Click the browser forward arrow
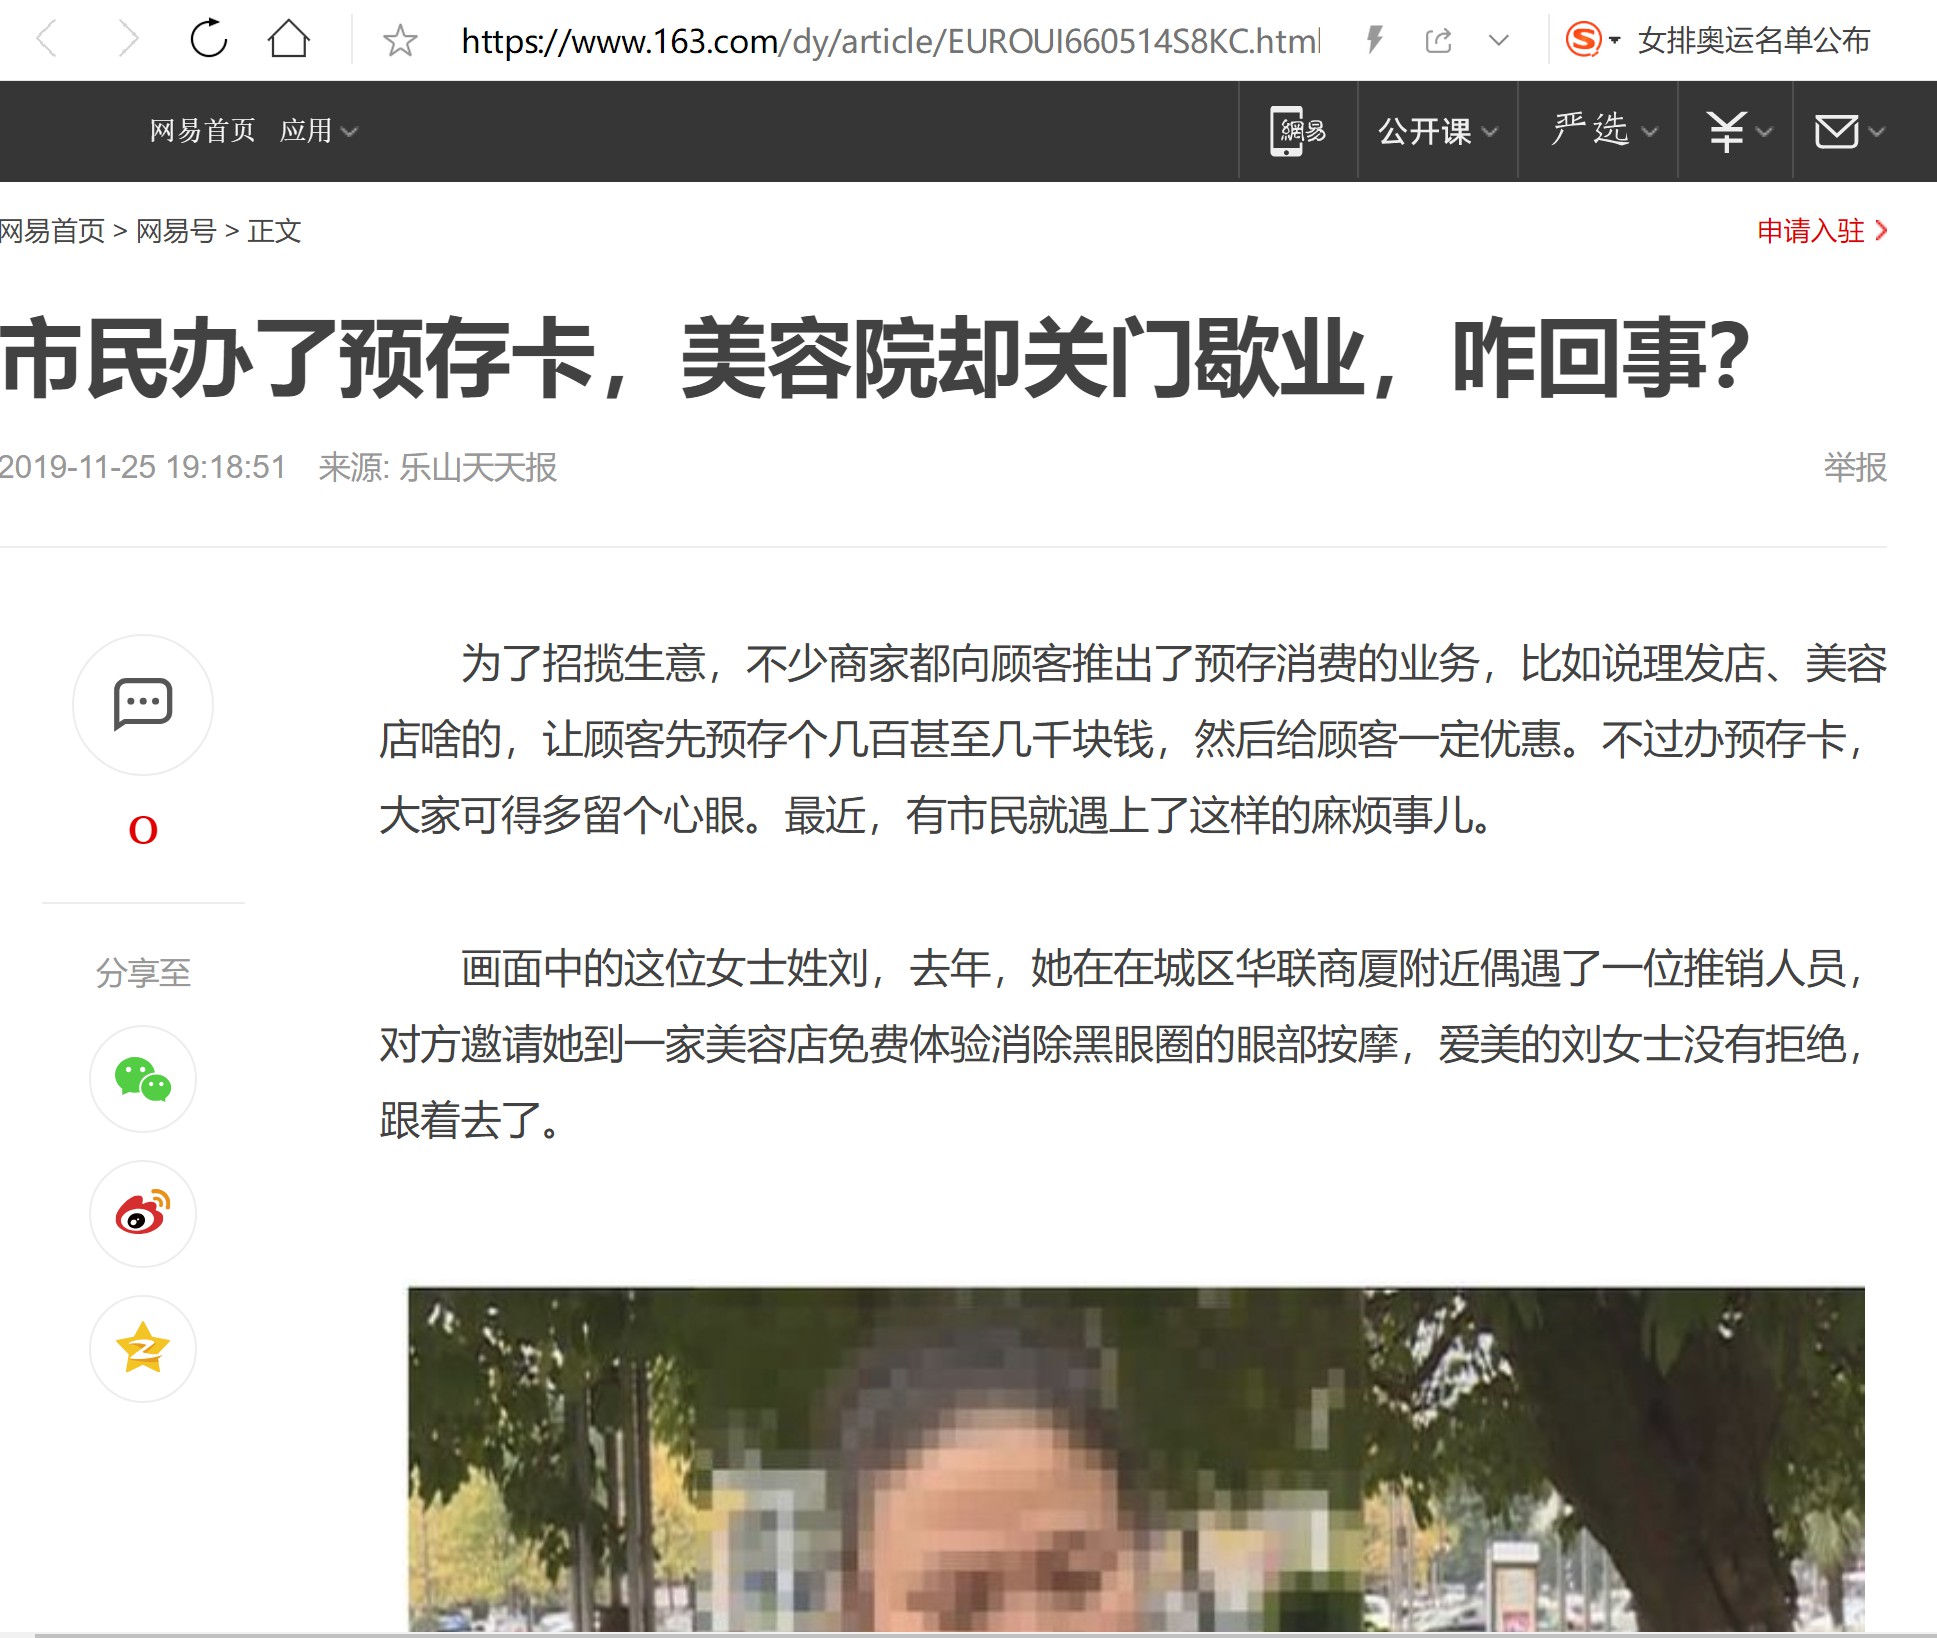 coord(128,40)
